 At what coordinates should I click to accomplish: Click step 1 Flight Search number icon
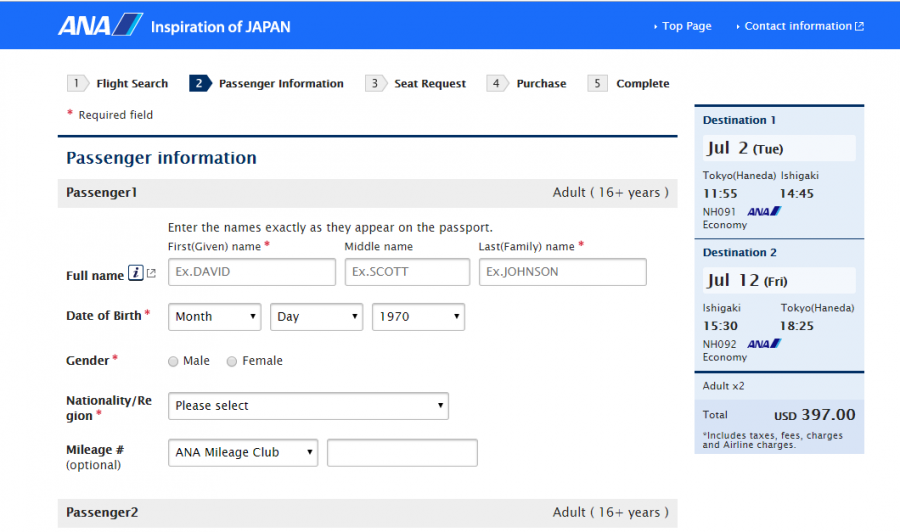(x=76, y=84)
